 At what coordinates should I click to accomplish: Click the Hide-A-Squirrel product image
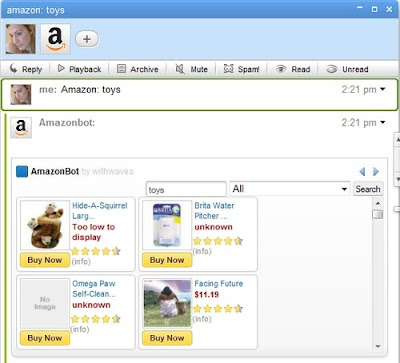(45, 225)
